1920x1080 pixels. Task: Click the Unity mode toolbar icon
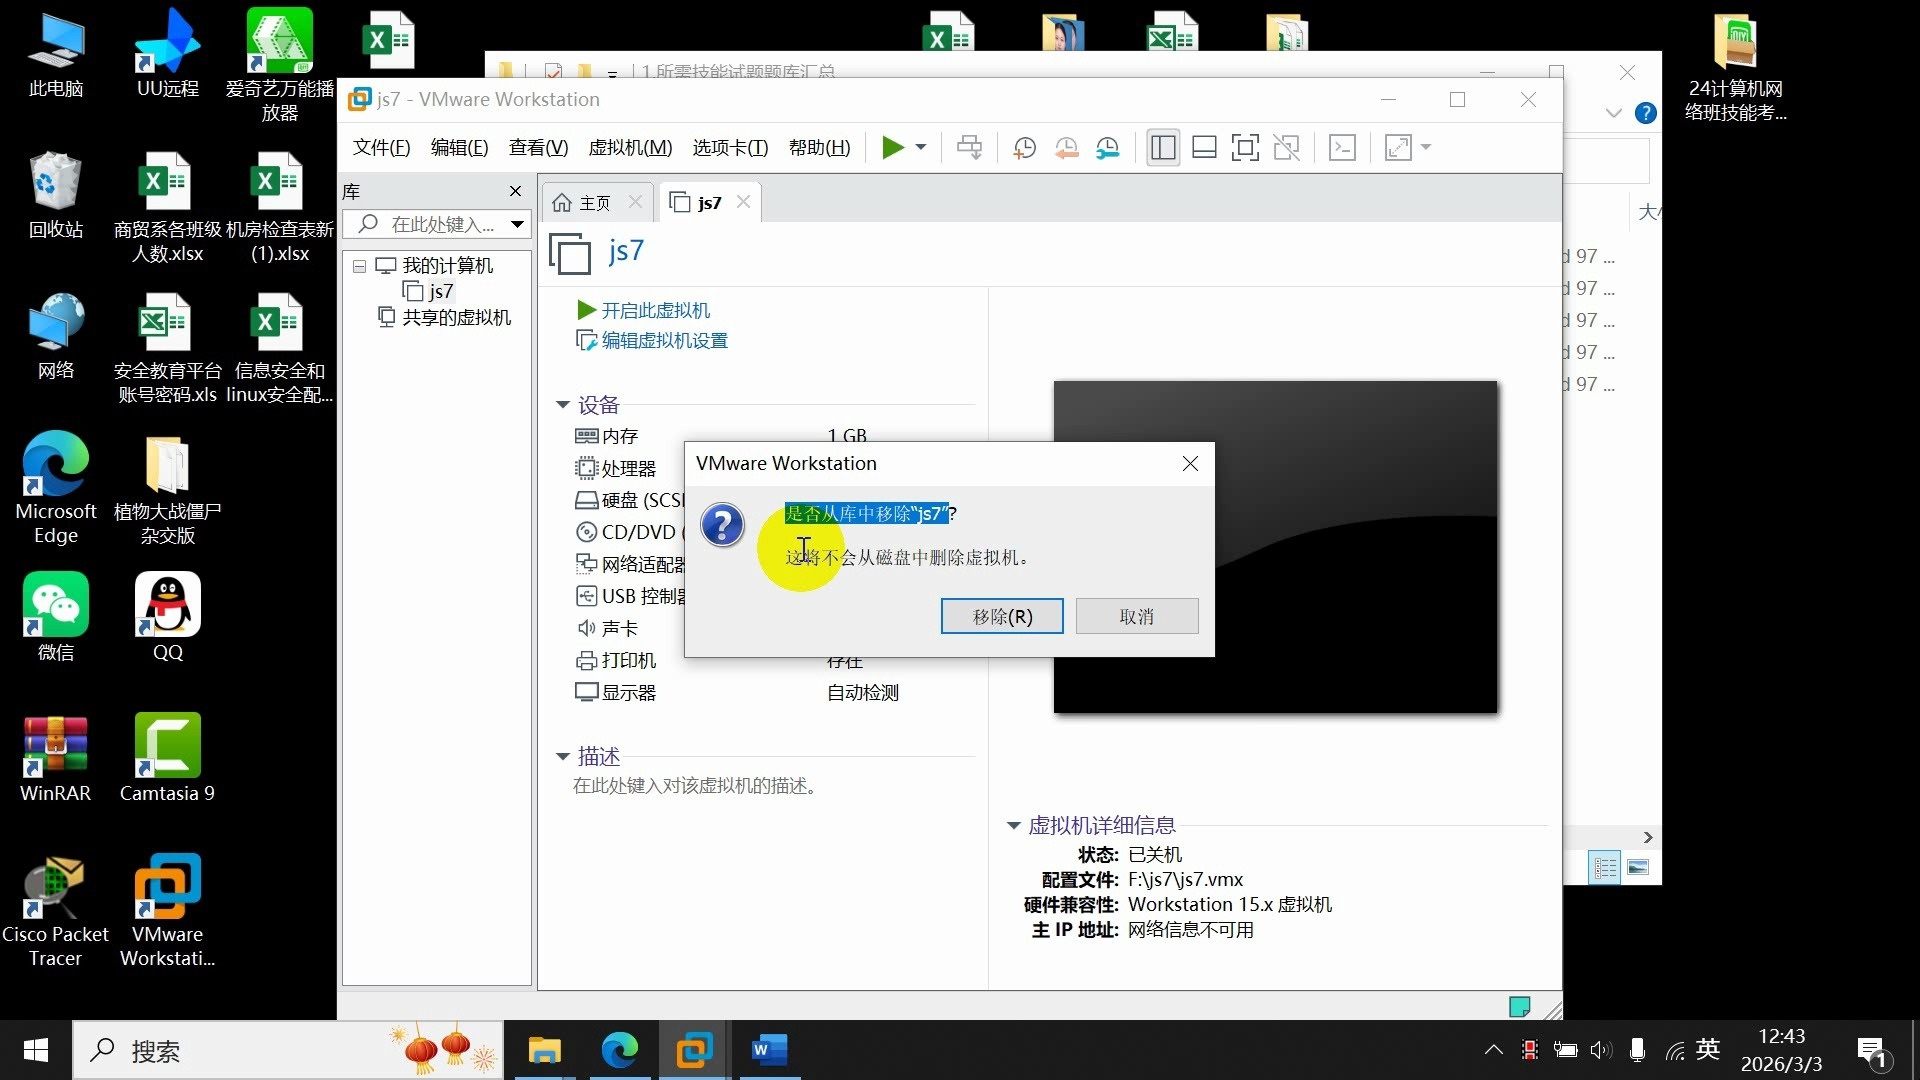1286,148
